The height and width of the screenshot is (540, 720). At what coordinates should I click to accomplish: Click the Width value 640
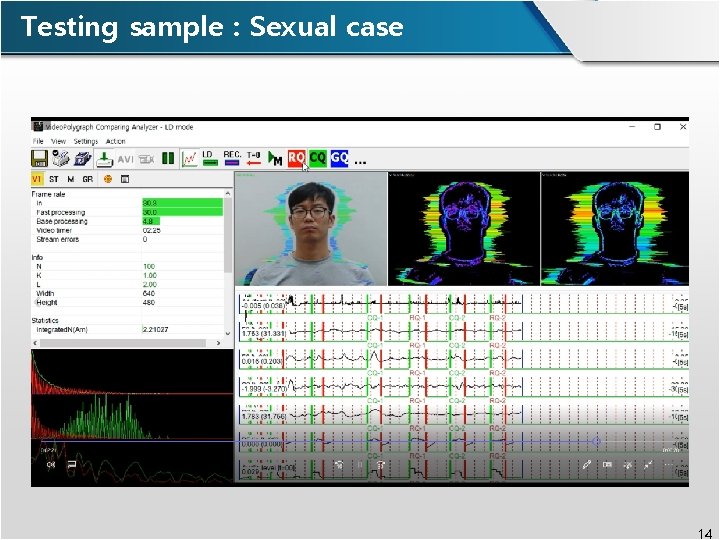tap(149, 293)
